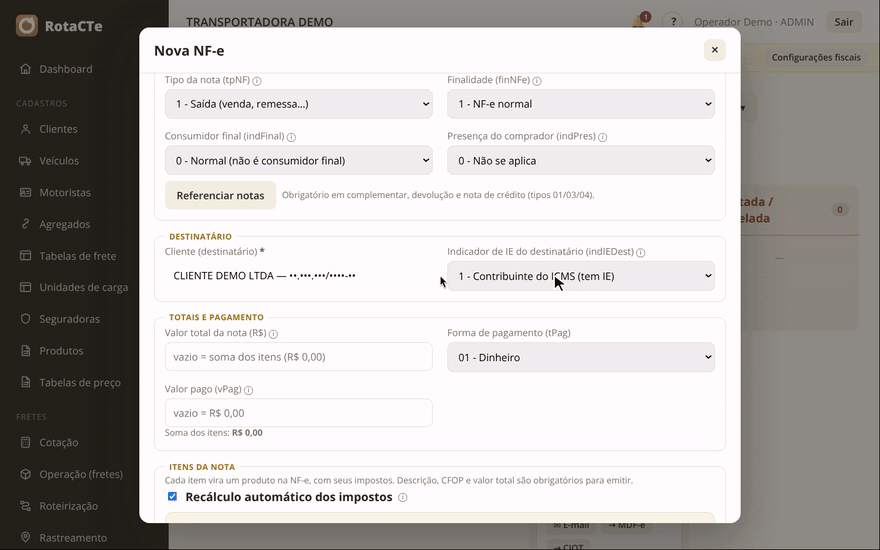
Task: Open Indicador de IE do destinatário dropdown
Action: pos(581,276)
